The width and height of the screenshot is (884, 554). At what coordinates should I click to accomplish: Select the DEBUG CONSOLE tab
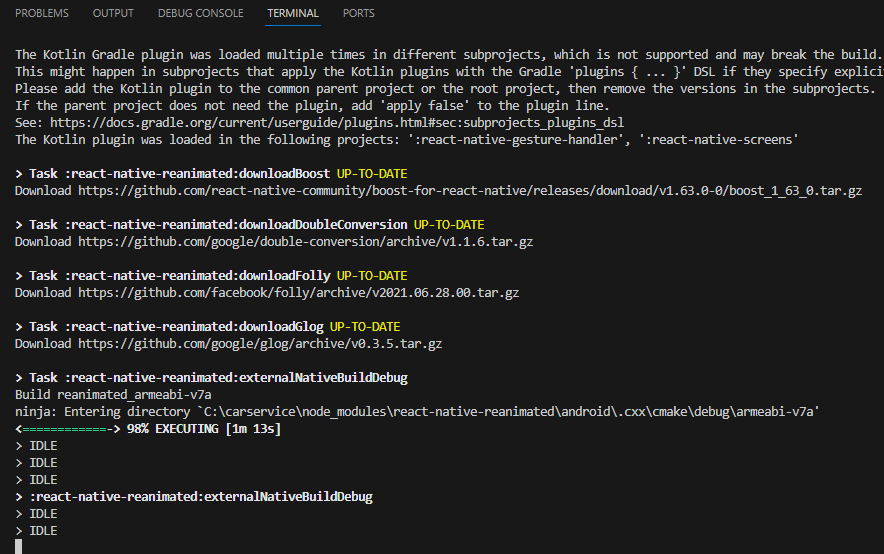[200, 13]
